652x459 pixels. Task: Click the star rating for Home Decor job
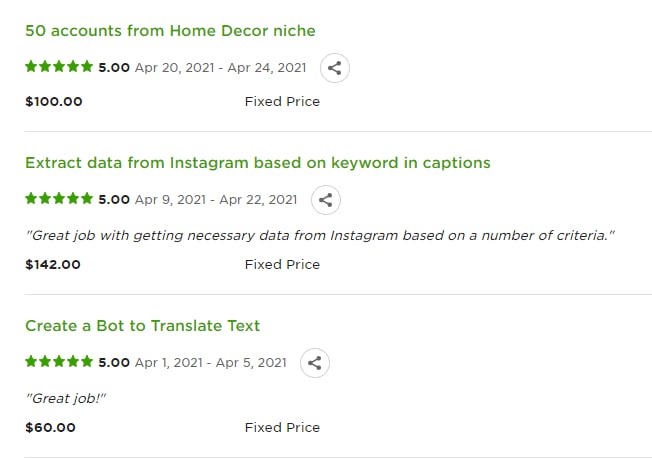(x=59, y=67)
